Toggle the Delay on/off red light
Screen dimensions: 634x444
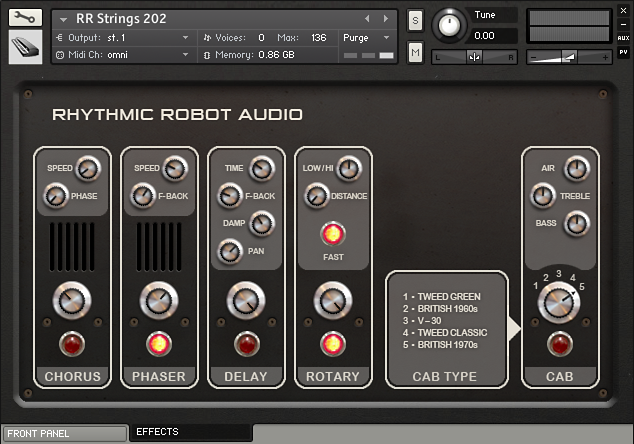pos(246,344)
